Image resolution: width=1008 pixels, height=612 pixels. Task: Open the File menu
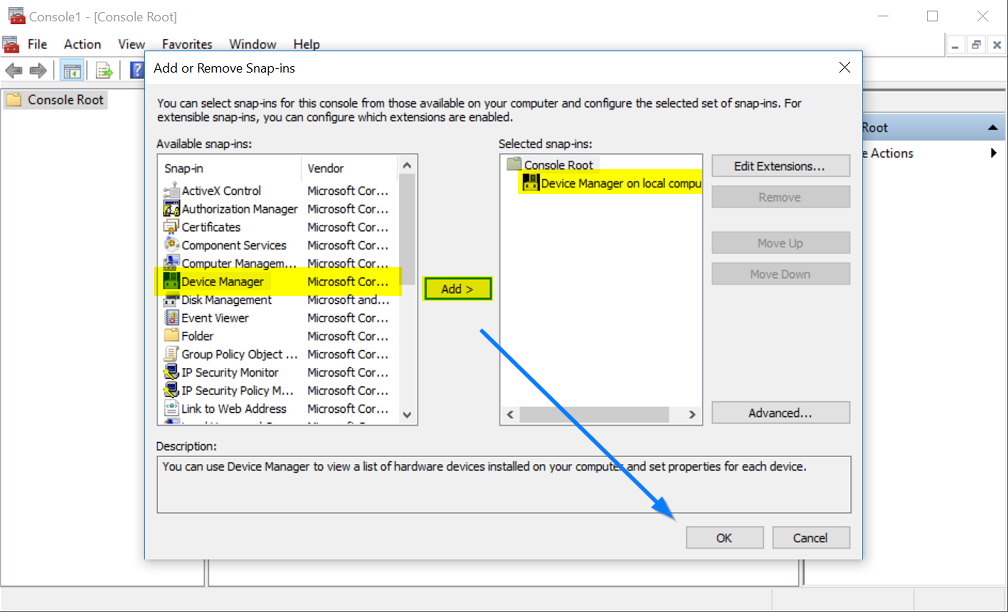[37, 44]
